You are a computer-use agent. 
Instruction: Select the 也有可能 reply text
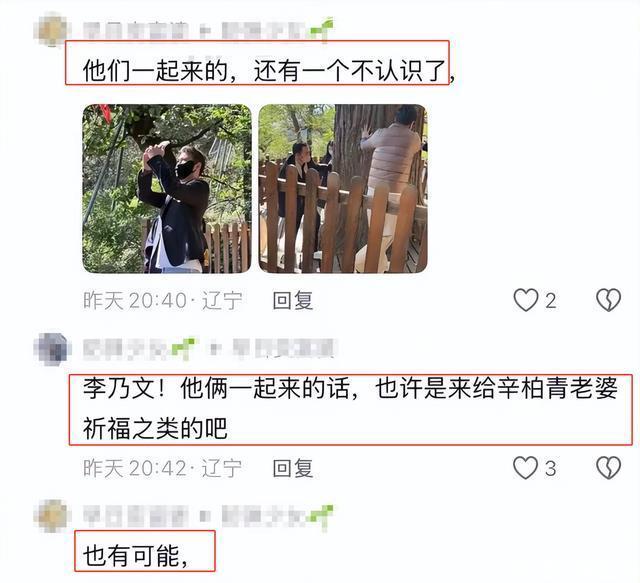point(135,556)
